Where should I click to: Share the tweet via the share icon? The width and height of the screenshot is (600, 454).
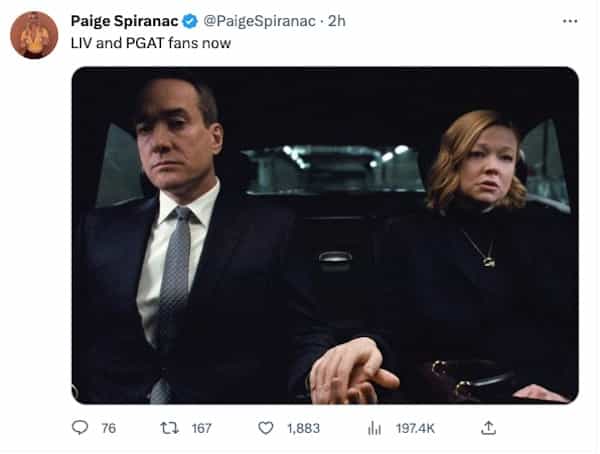pos(488,428)
